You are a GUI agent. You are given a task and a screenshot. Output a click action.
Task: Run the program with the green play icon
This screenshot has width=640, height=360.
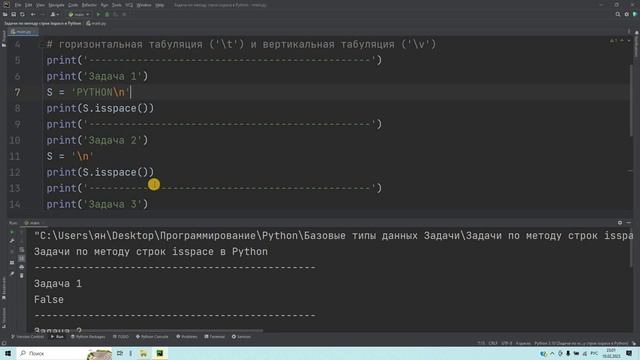tap(98, 14)
